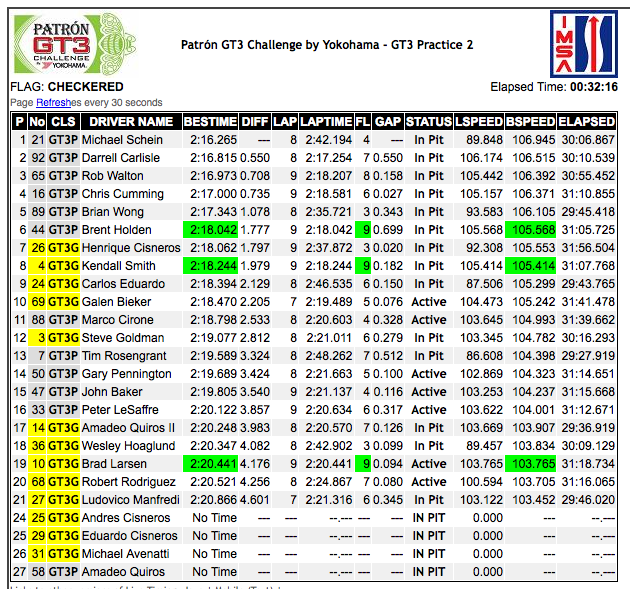Click the BSPEED column header

(531, 121)
